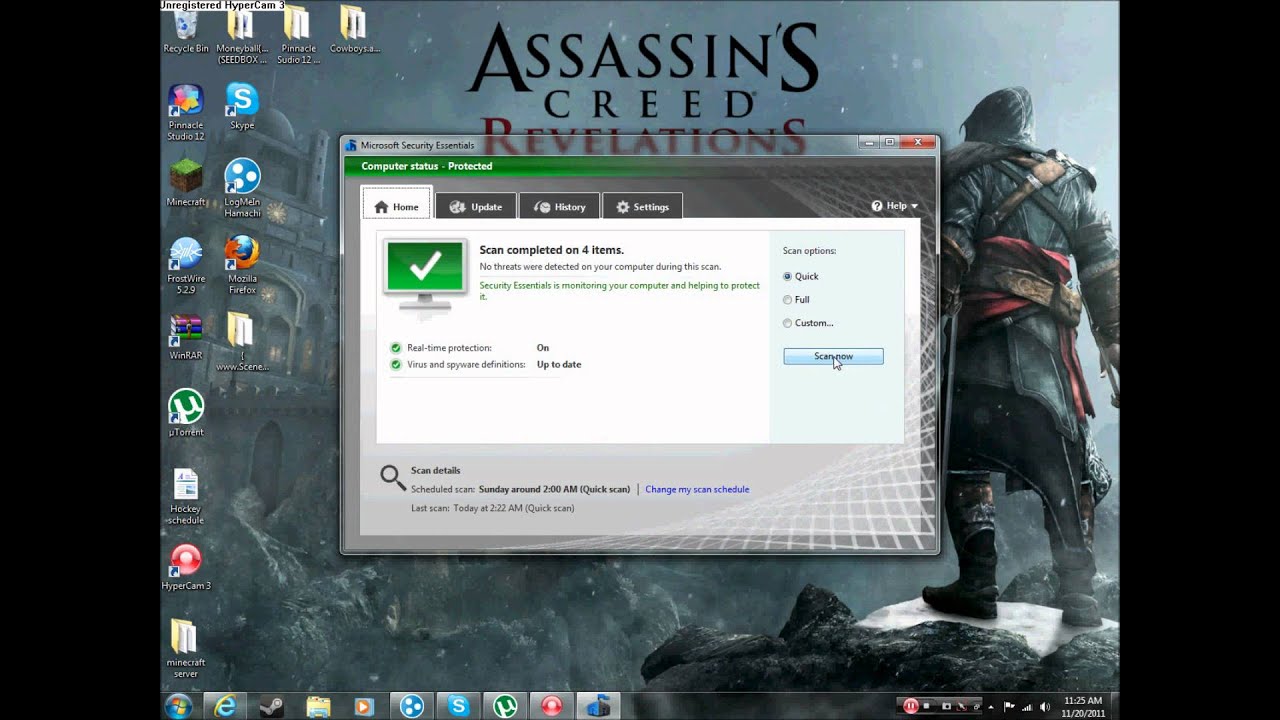This screenshot has height=720, width=1280.
Task: Click the Action Center flag icon
Action: pyautogui.click(x=1009, y=706)
